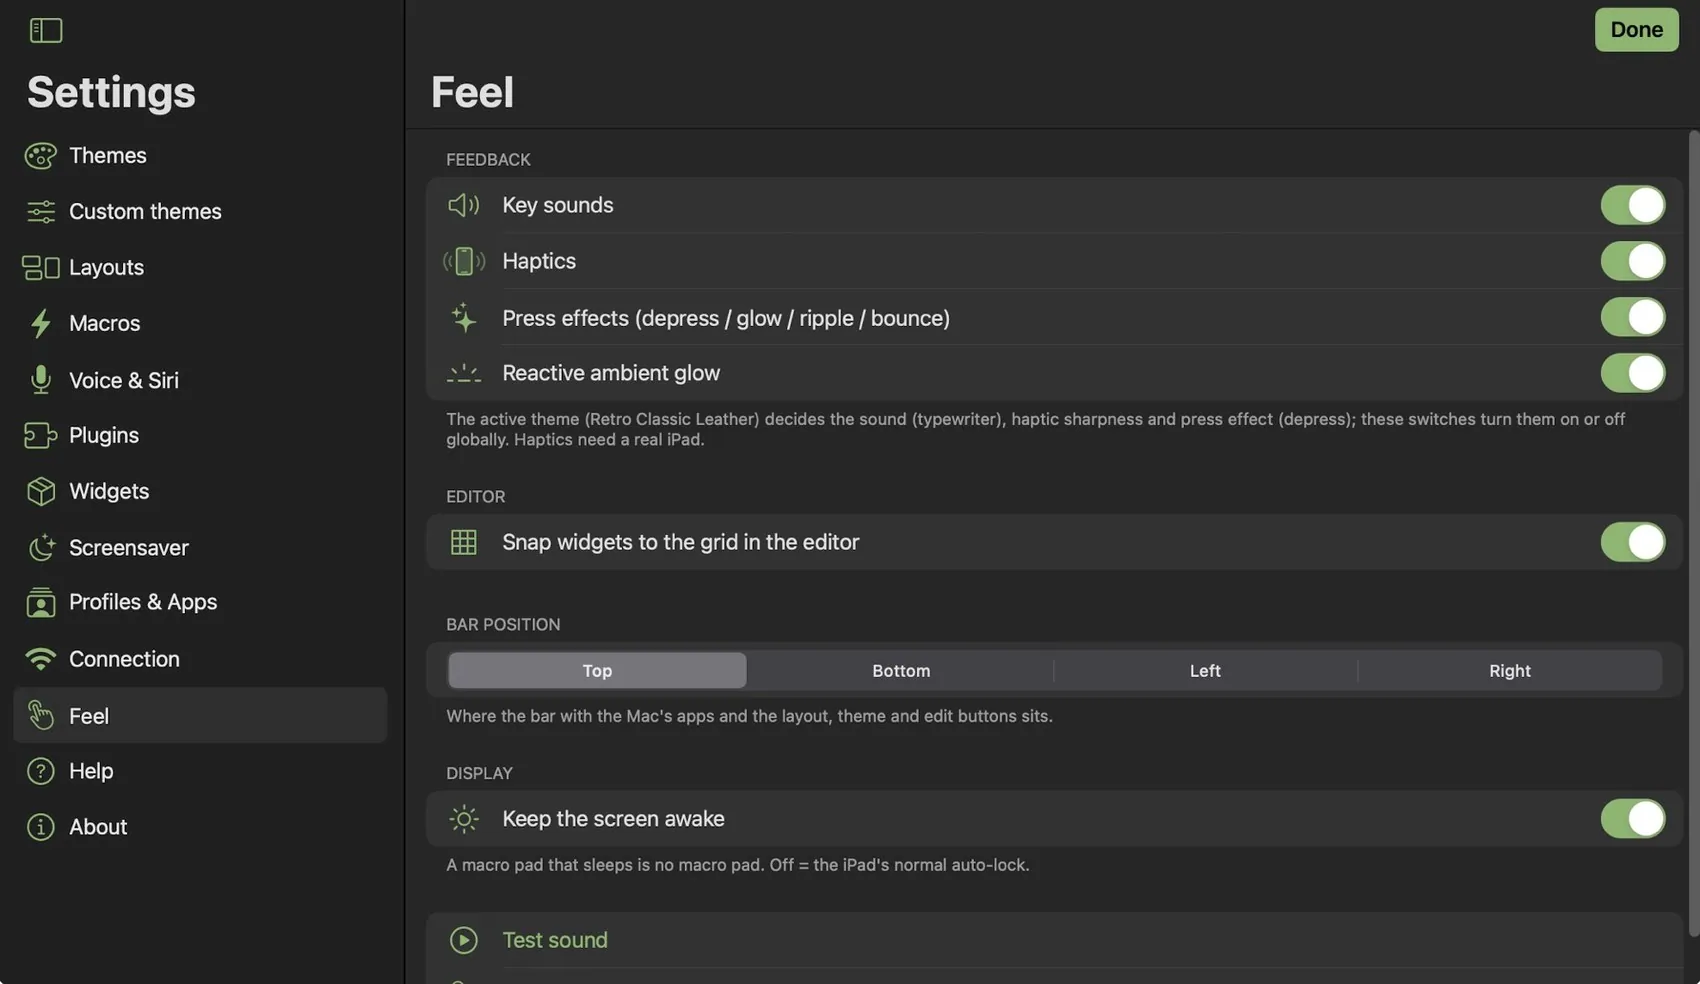This screenshot has width=1700, height=984.
Task: Toggle Press effects switch off
Action: pyautogui.click(x=1633, y=317)
